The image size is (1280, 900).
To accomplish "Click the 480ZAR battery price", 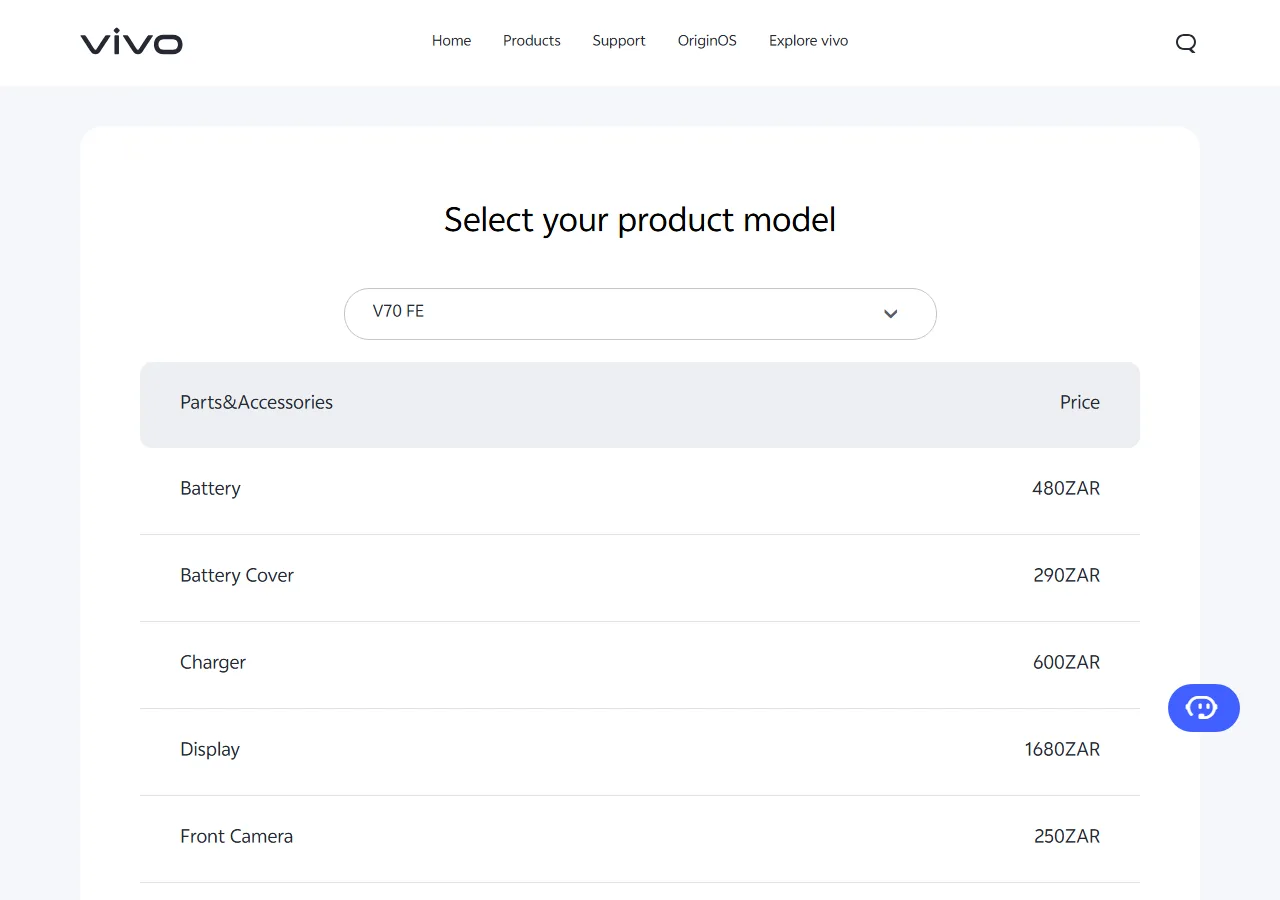I will point(1066,488).
